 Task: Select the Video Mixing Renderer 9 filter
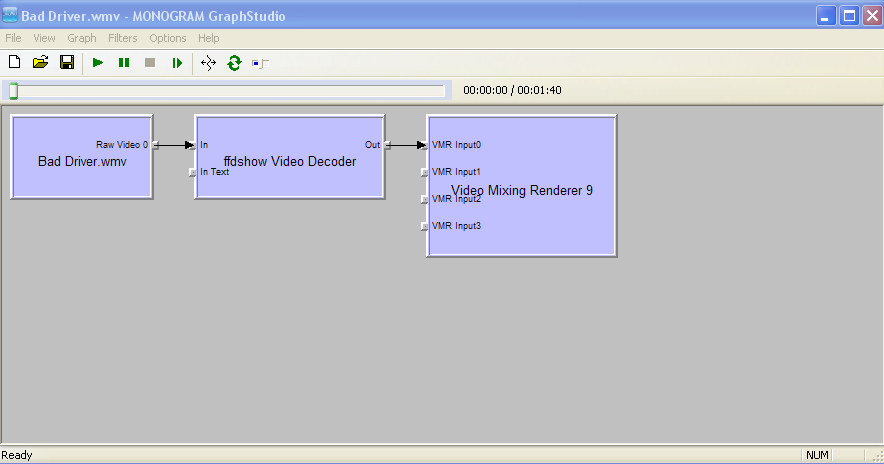tap(521, 186)
